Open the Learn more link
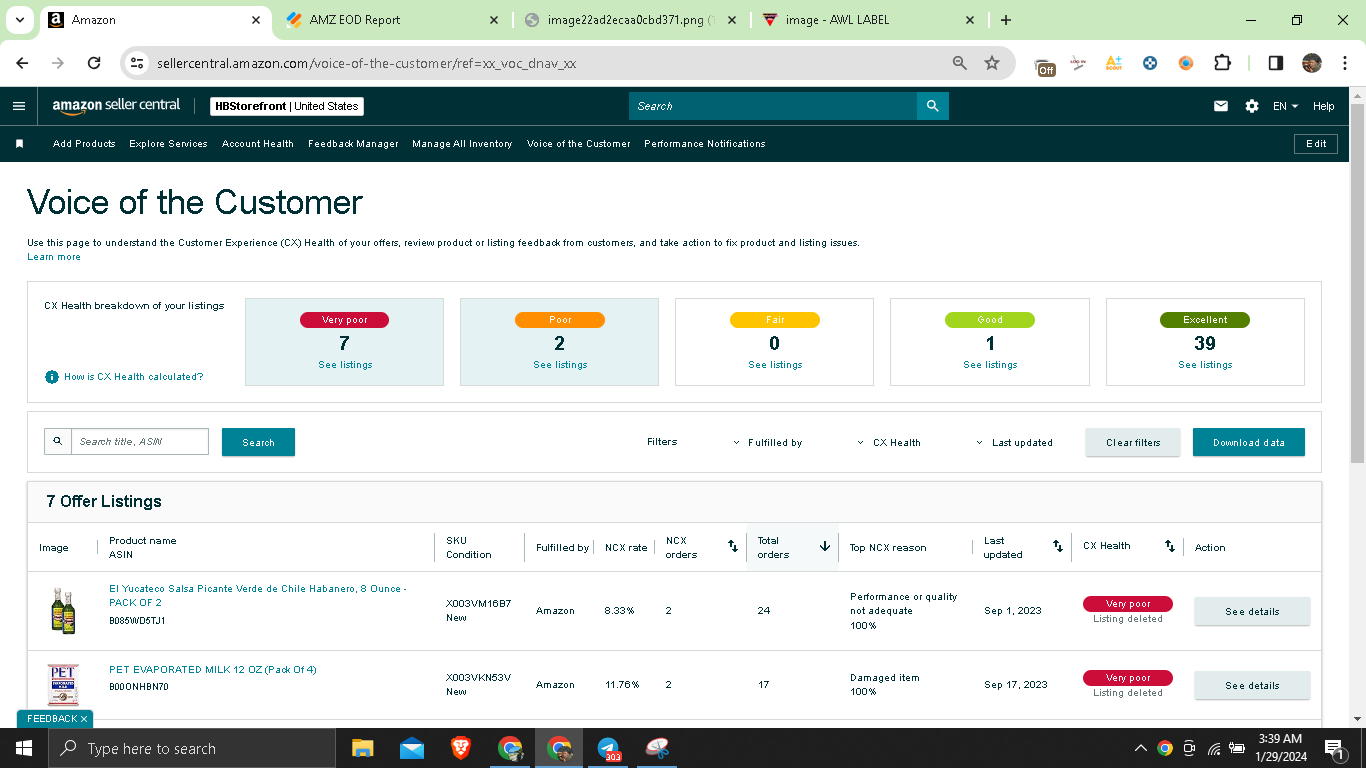This screenshot has width=1366, height=768. point(54,257)
